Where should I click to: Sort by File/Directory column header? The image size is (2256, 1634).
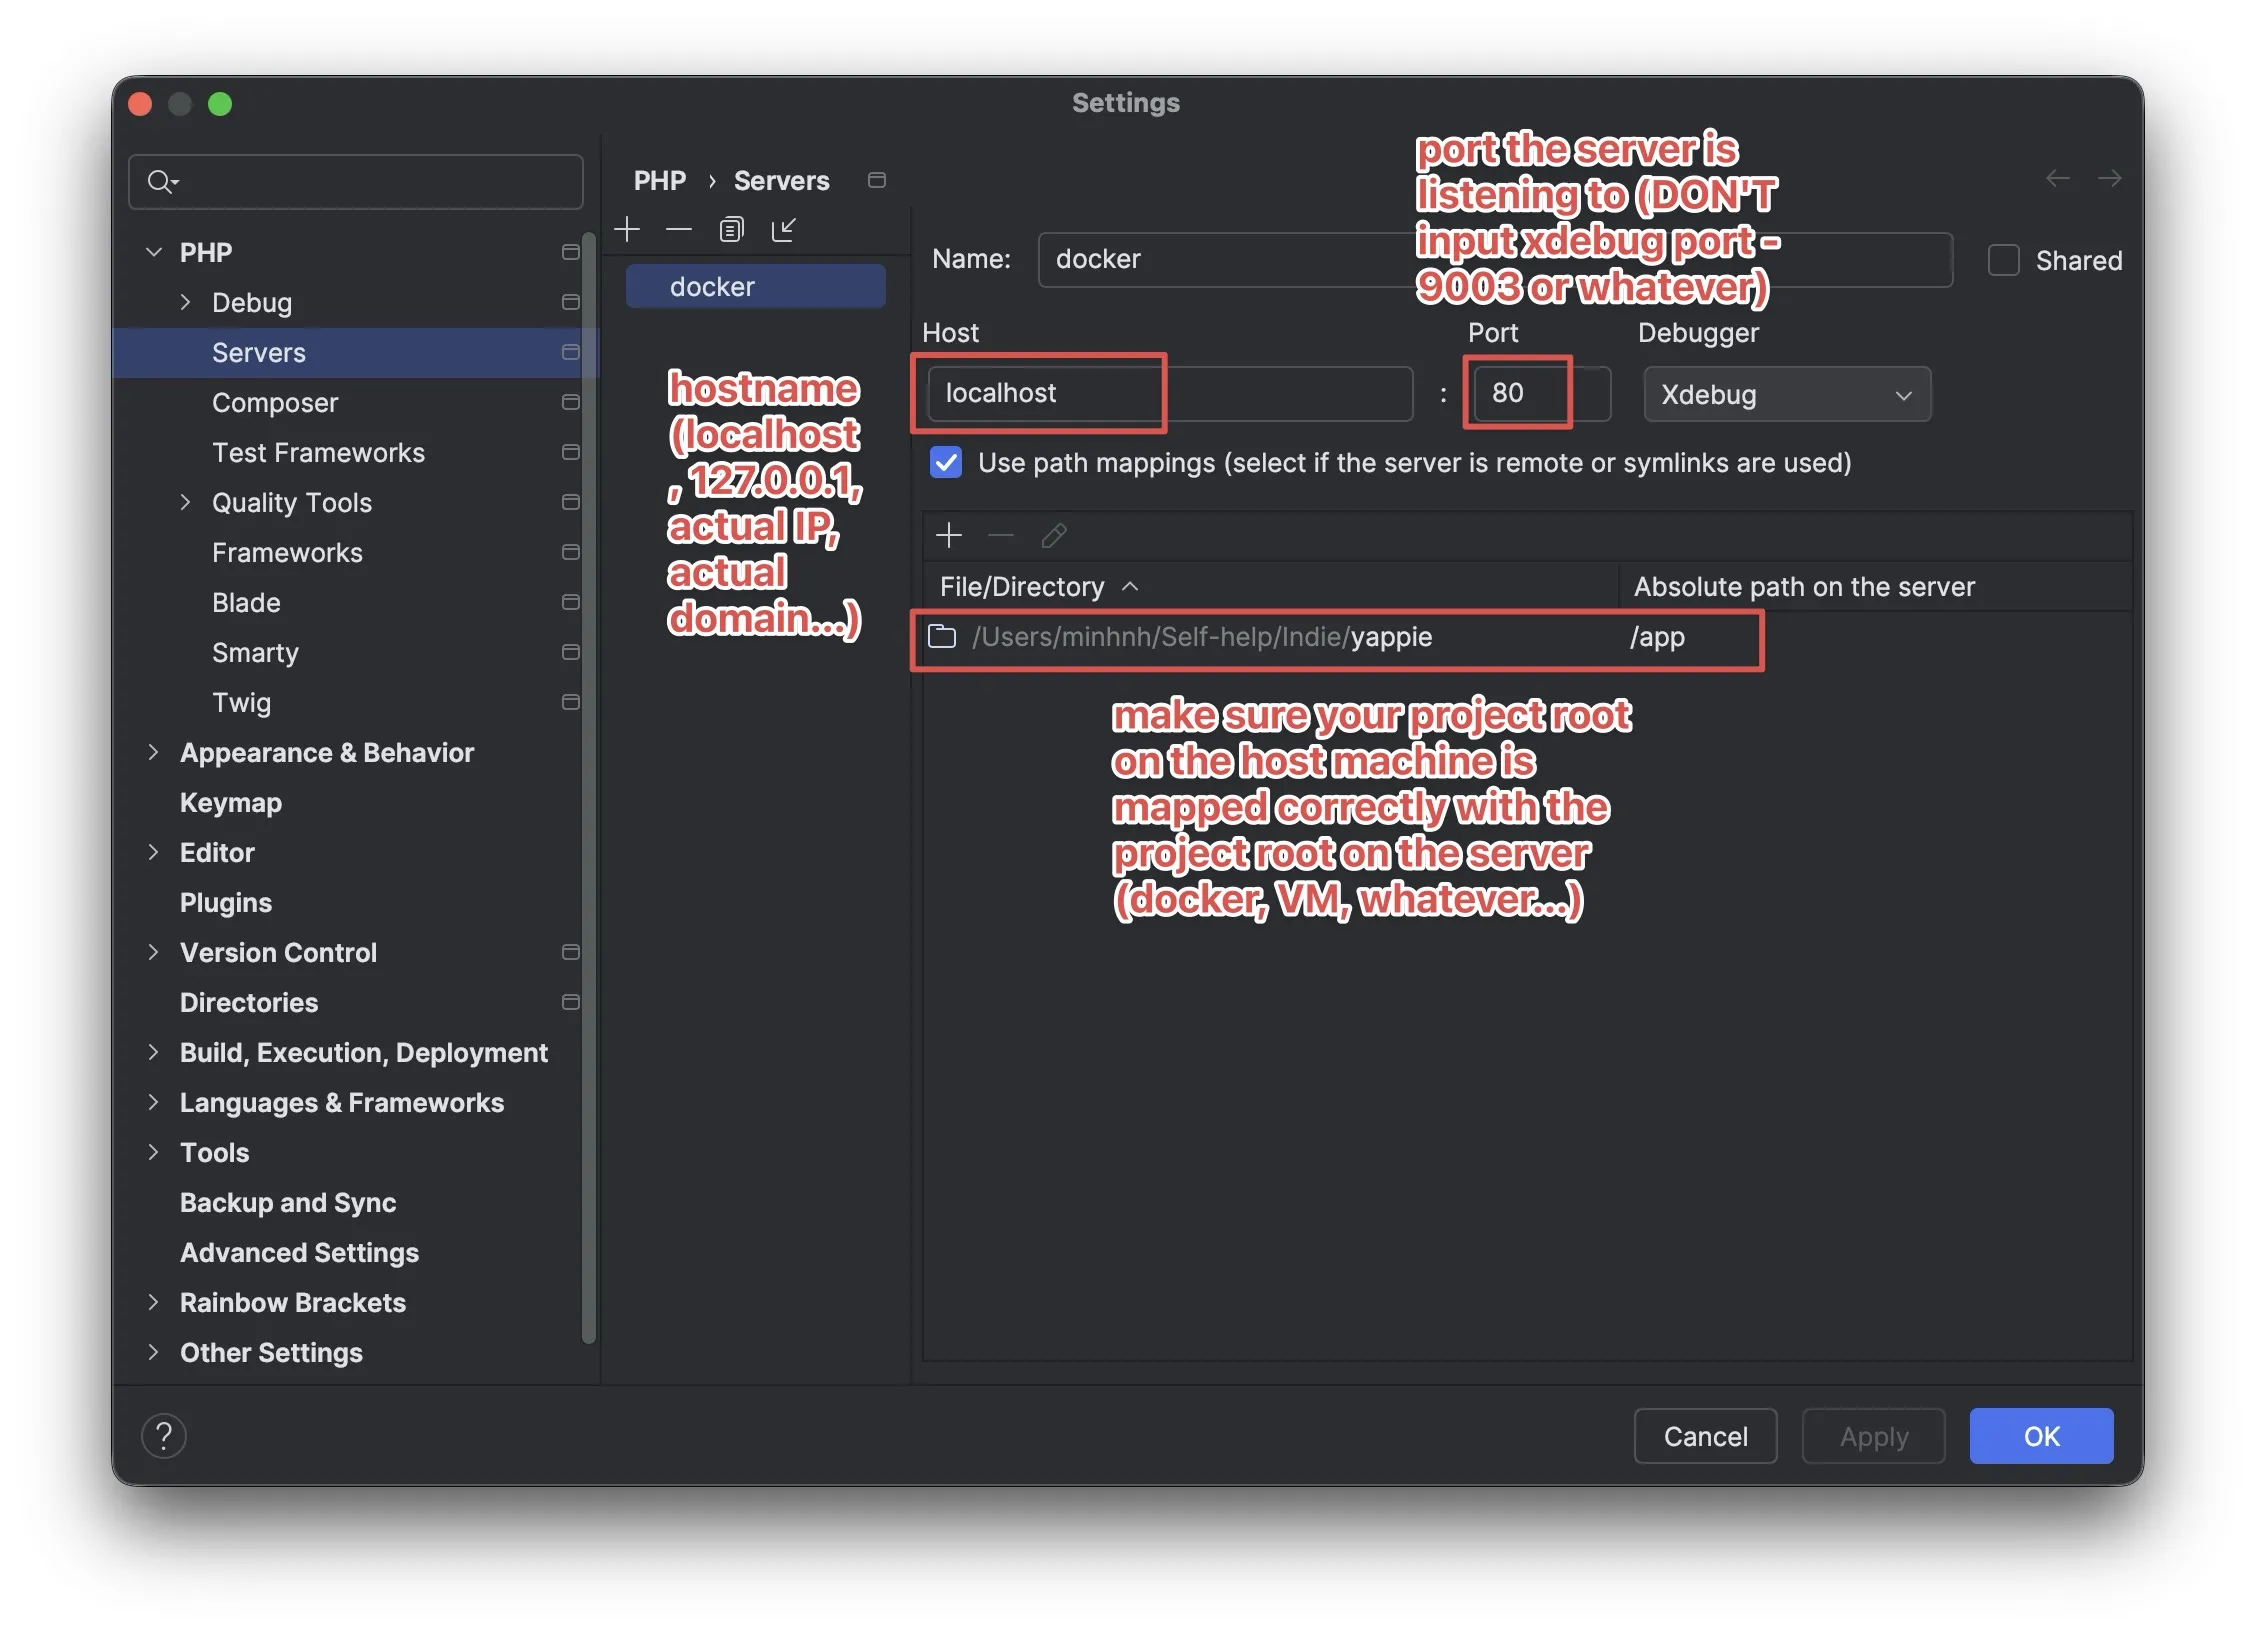click(1022, 587)
